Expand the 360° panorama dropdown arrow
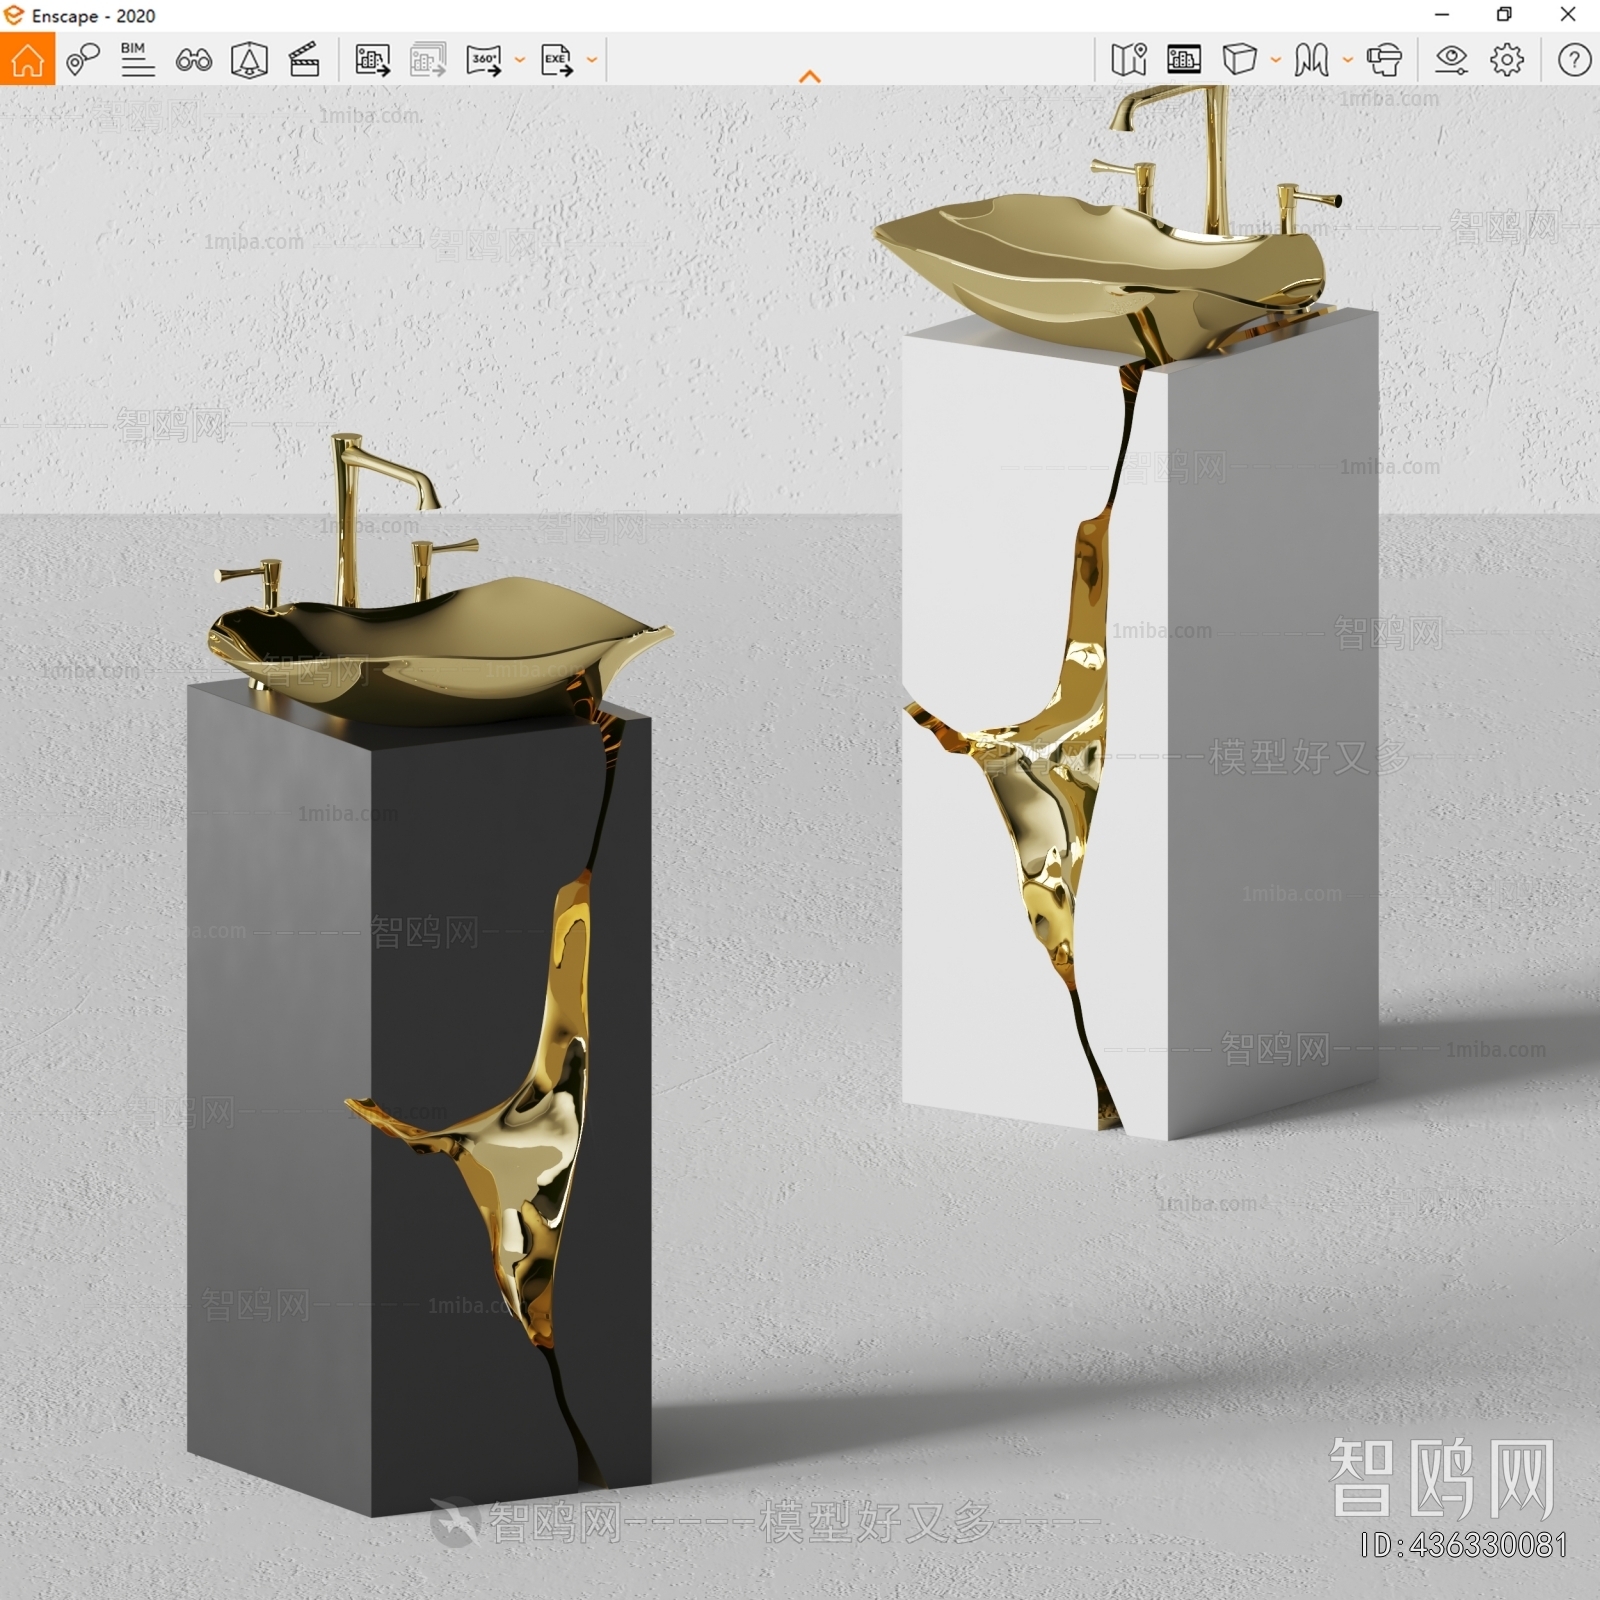 coord(520,60)
